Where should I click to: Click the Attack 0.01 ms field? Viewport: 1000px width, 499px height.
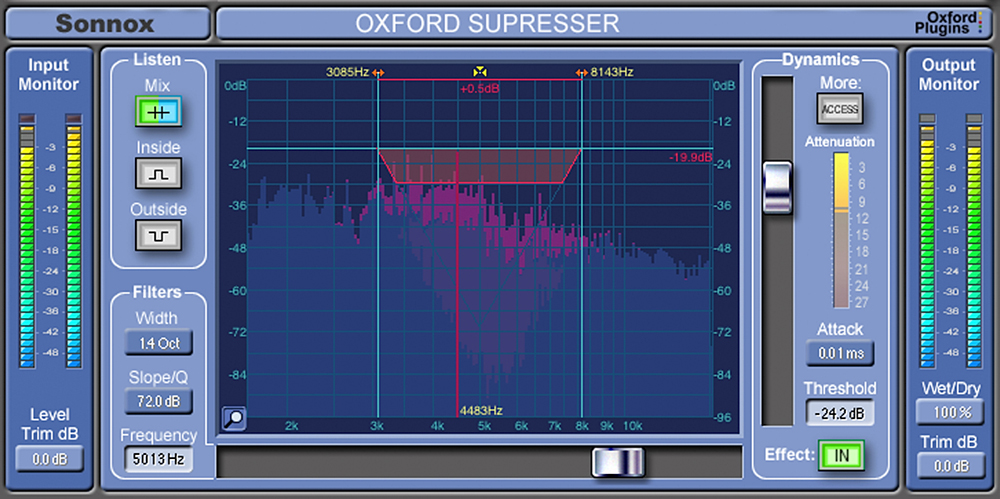click(x=840, y=354)
